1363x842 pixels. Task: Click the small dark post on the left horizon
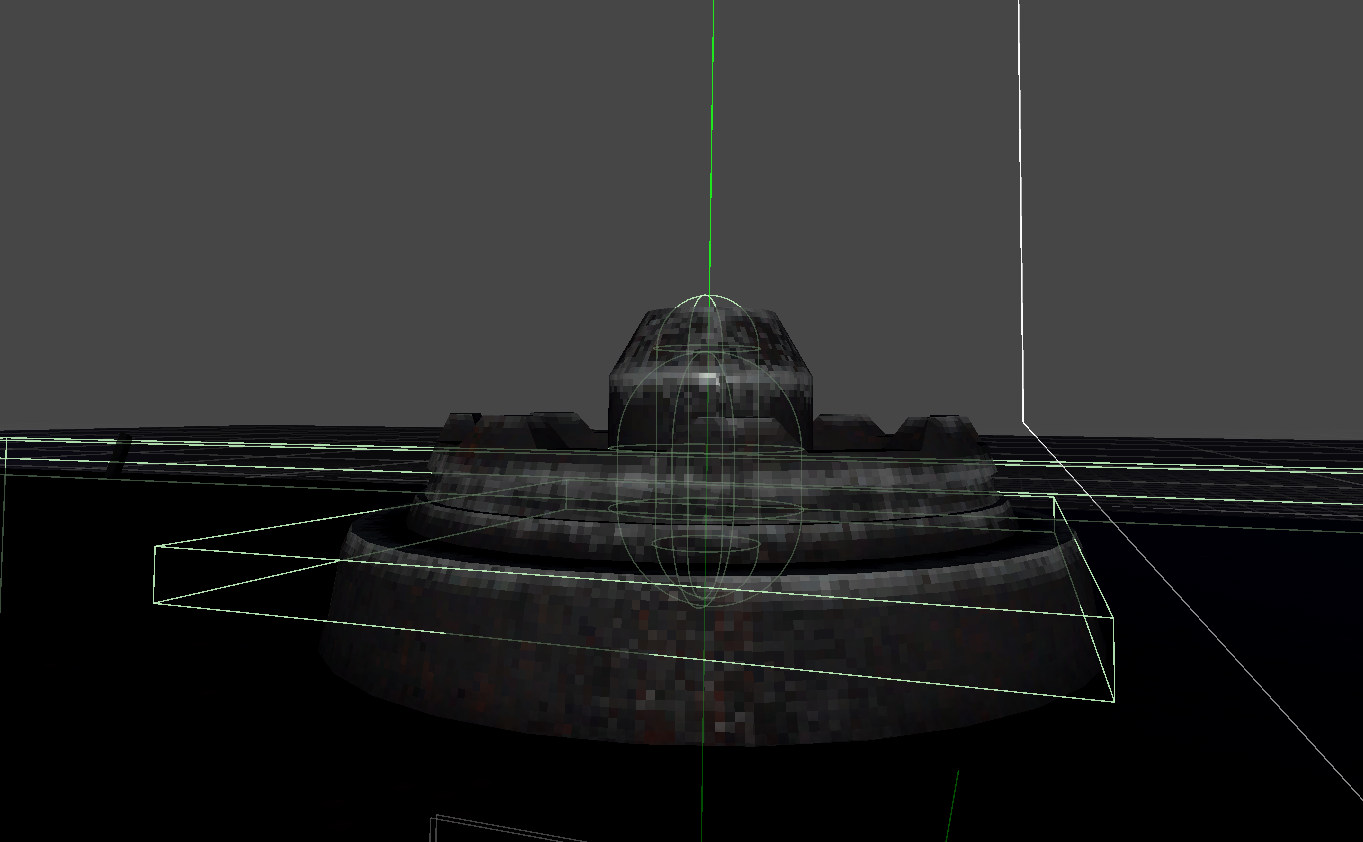[119, 452]
